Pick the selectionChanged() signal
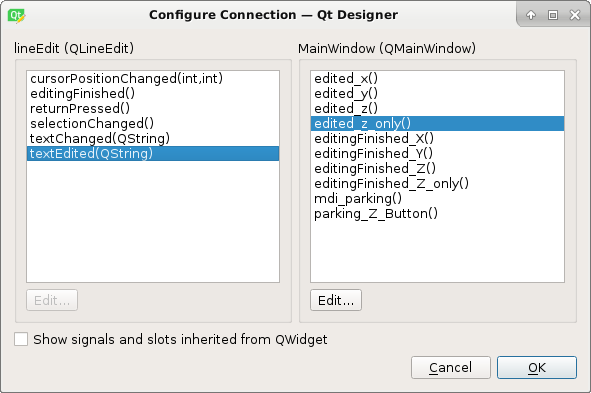Viewport: 591px width, 393px height. 153,124
